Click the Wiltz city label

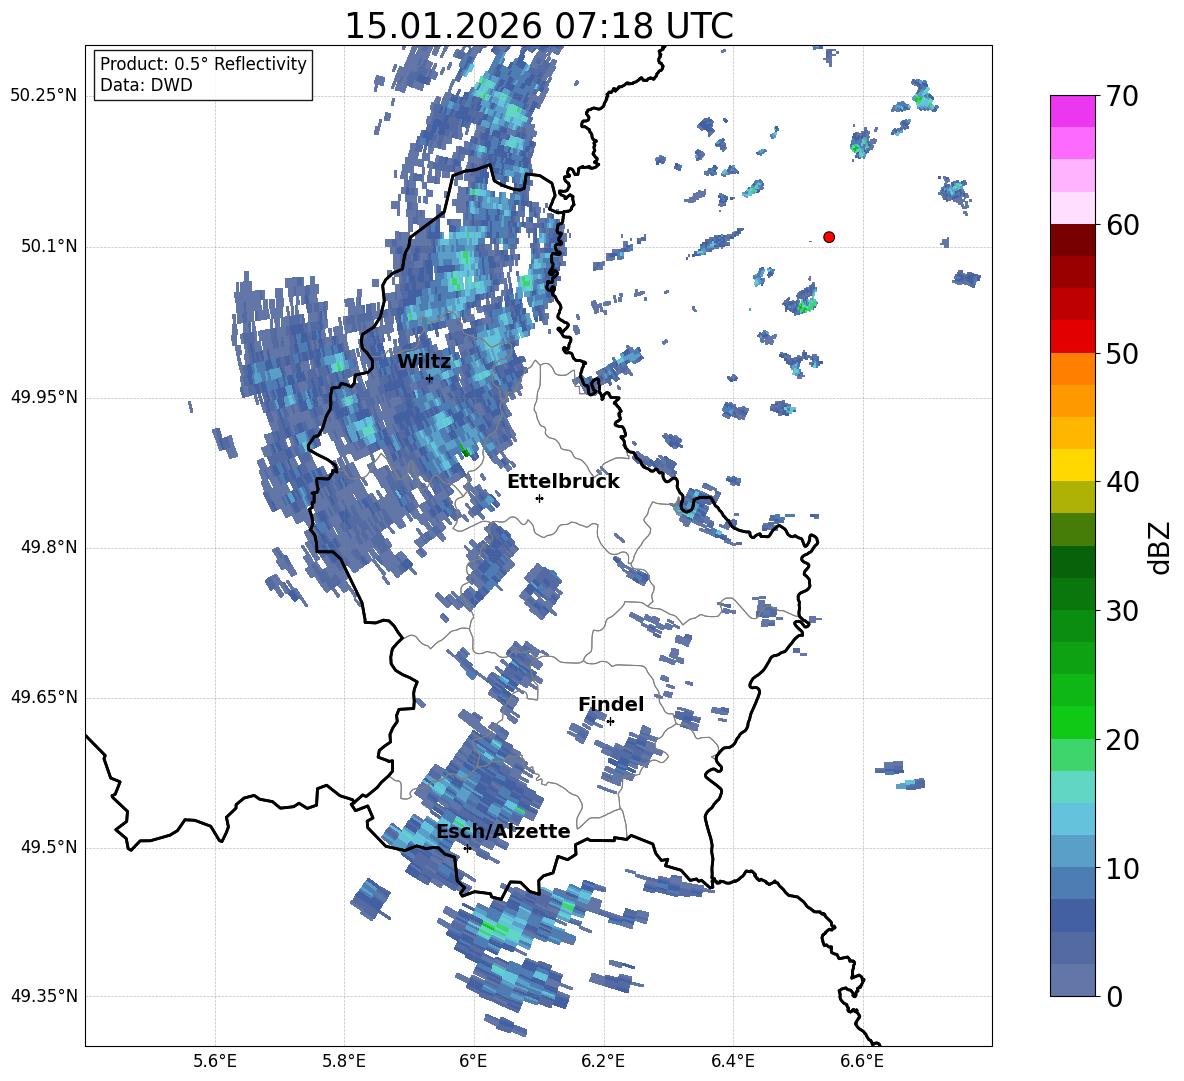click(x=424, y=362)
